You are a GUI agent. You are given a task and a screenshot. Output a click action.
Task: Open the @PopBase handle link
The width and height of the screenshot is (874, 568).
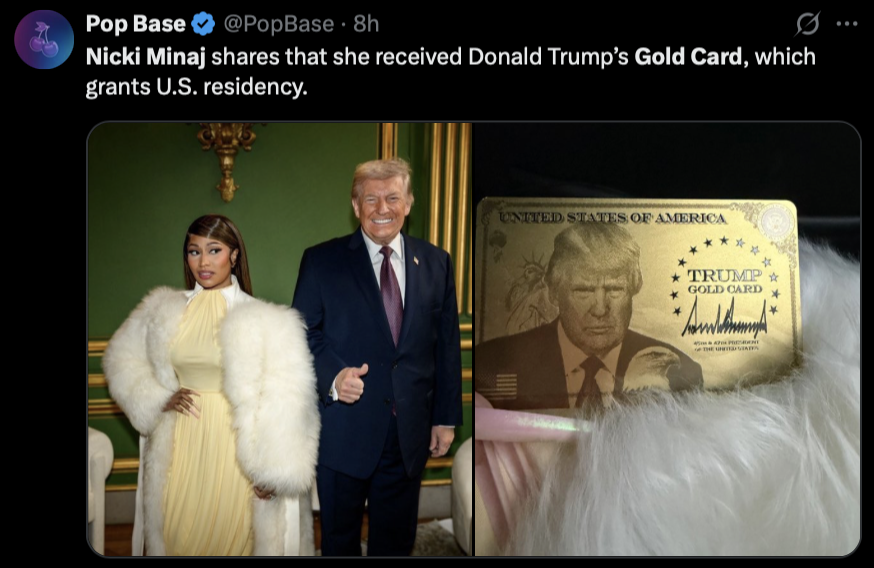tap(279, 24)
